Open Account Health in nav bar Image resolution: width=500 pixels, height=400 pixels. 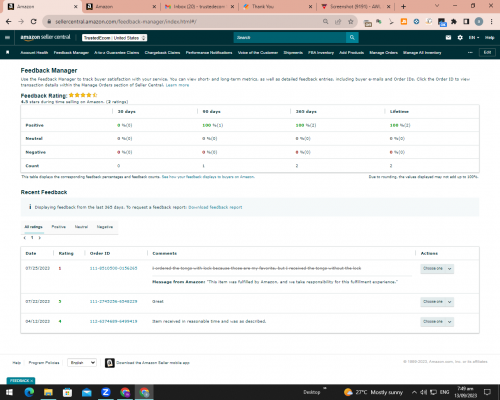tap(34, 52)
